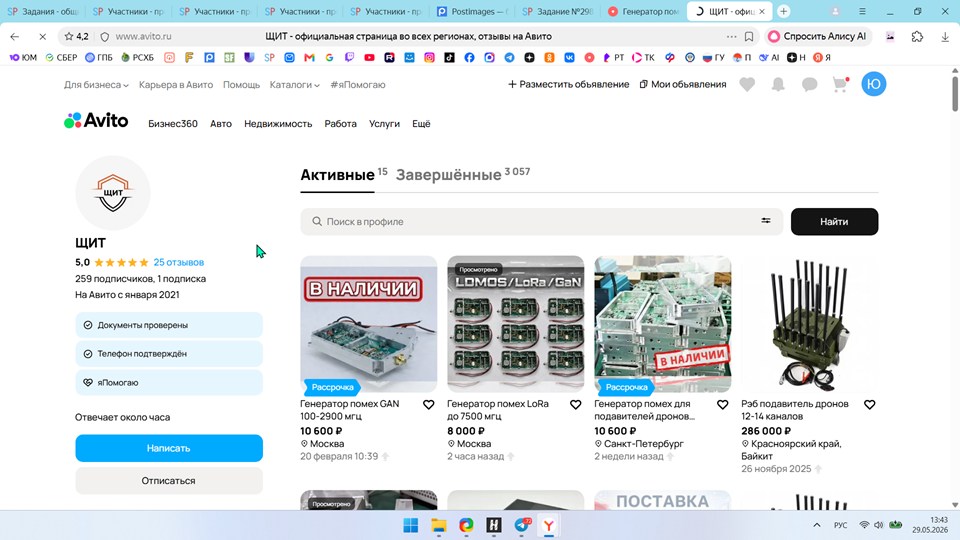Click Отписаться button
The width and height of the screenshot is (960, 540).
pos(169,481)
